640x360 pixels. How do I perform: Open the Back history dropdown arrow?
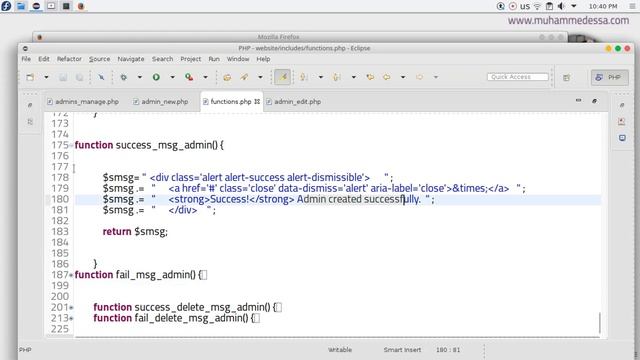[x=403, y=77]
